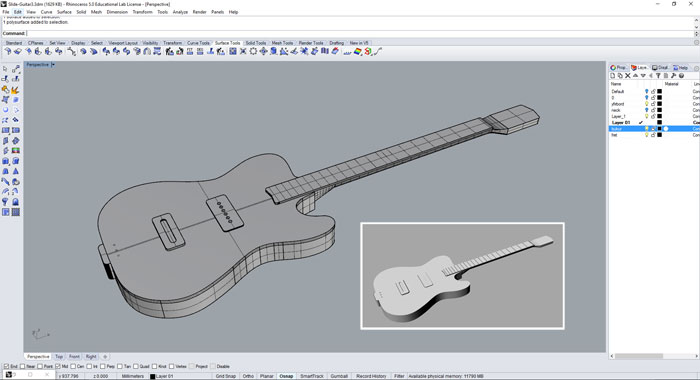The image size is (700, 380).
Task: Click the command history scroll up arrow
Action: click(x=696, y=20)
